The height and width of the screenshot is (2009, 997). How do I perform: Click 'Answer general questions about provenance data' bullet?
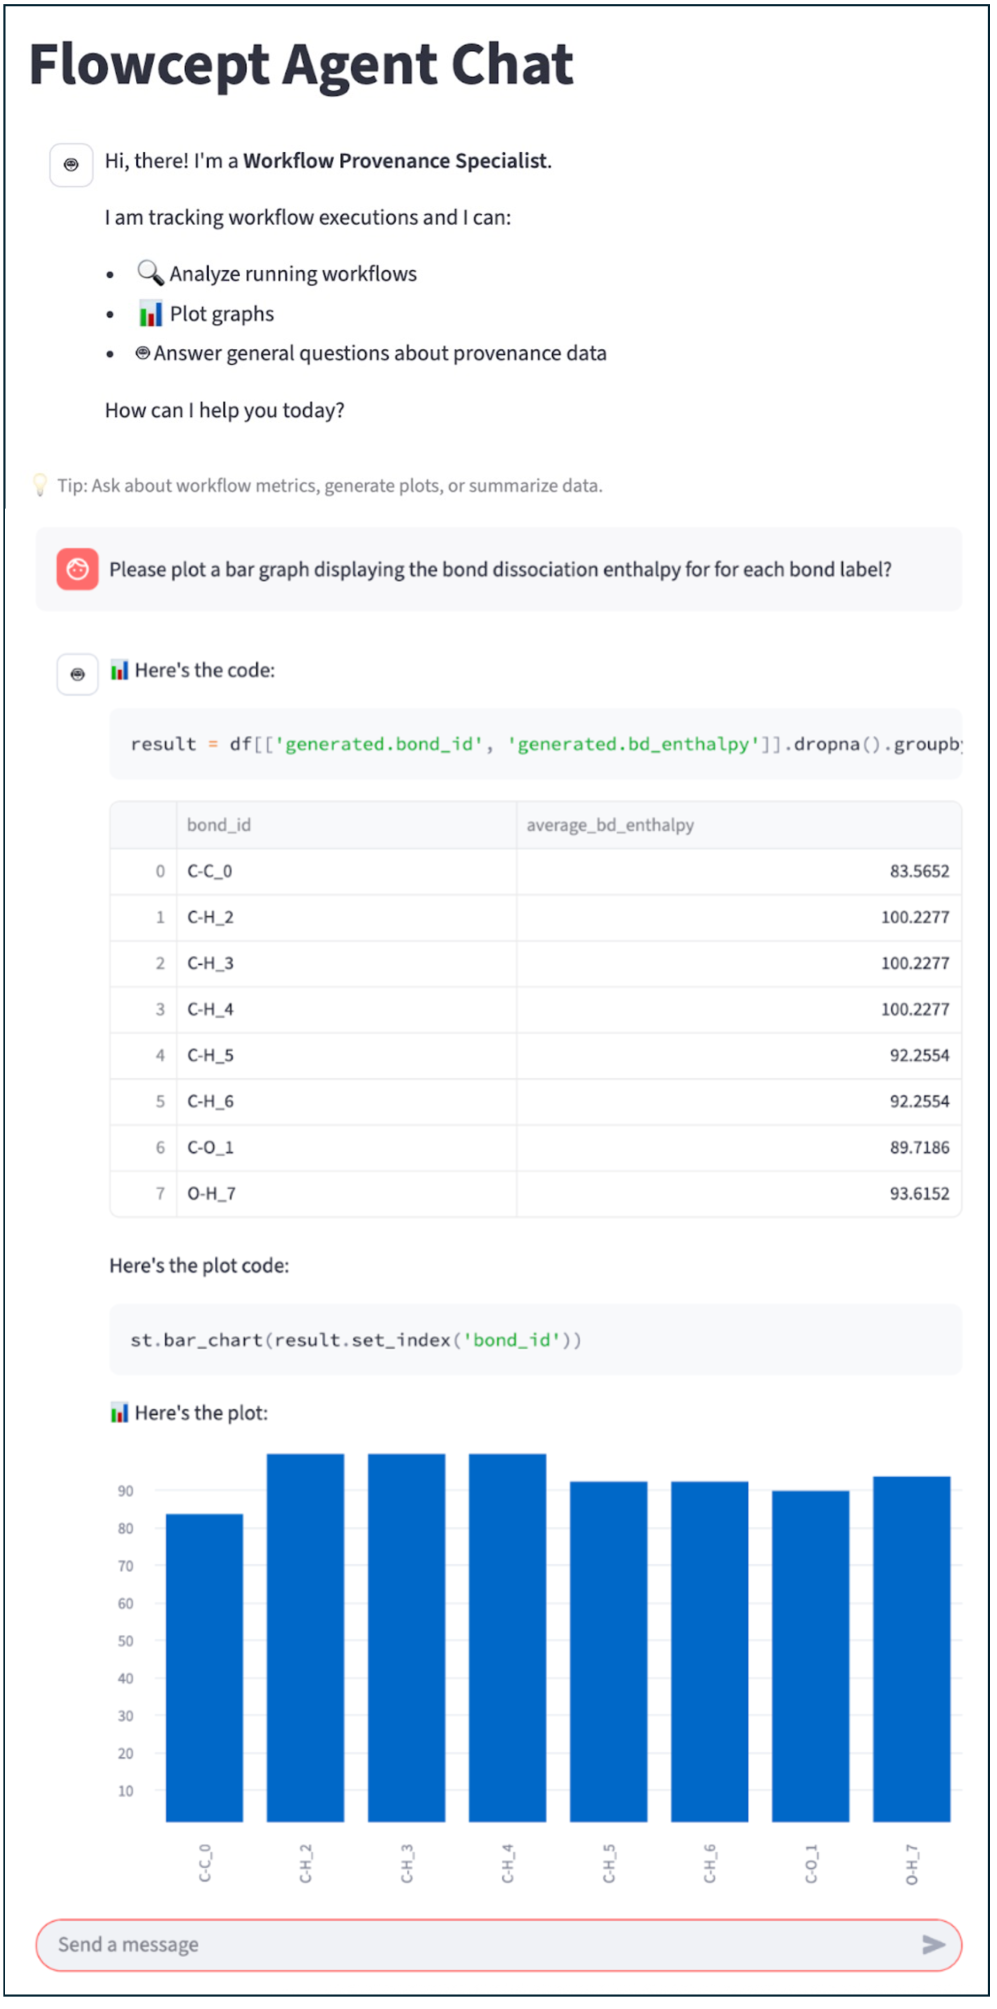371,353
